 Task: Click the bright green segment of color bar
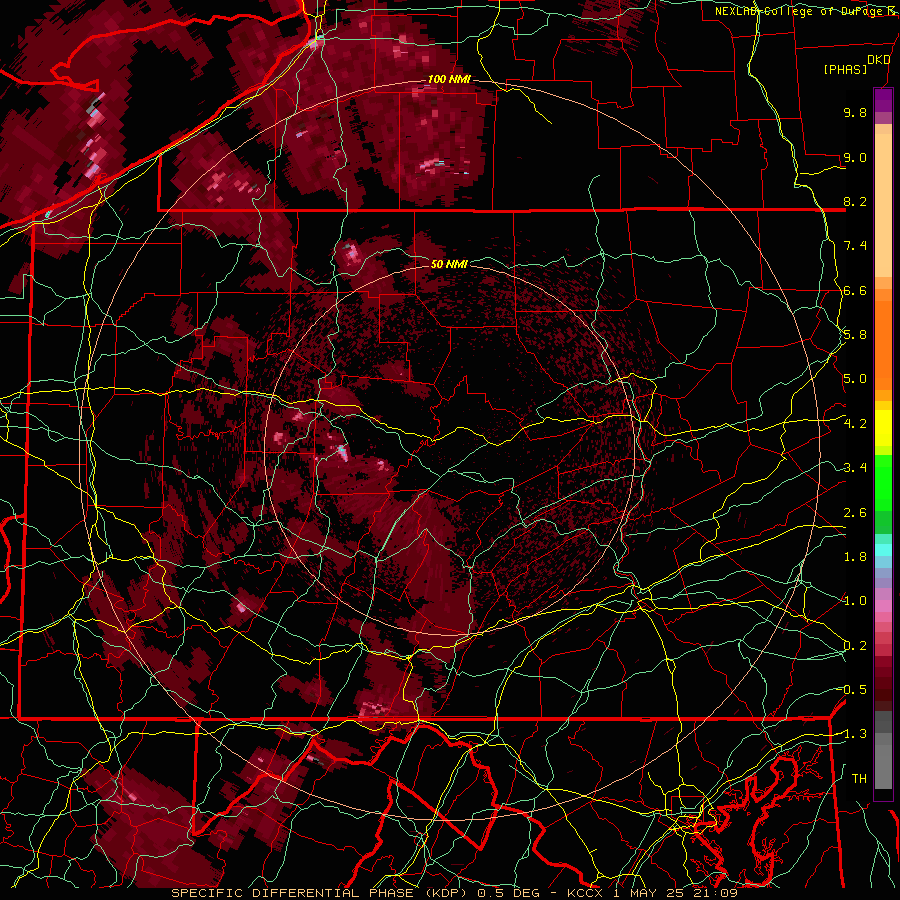click(883, 482)
